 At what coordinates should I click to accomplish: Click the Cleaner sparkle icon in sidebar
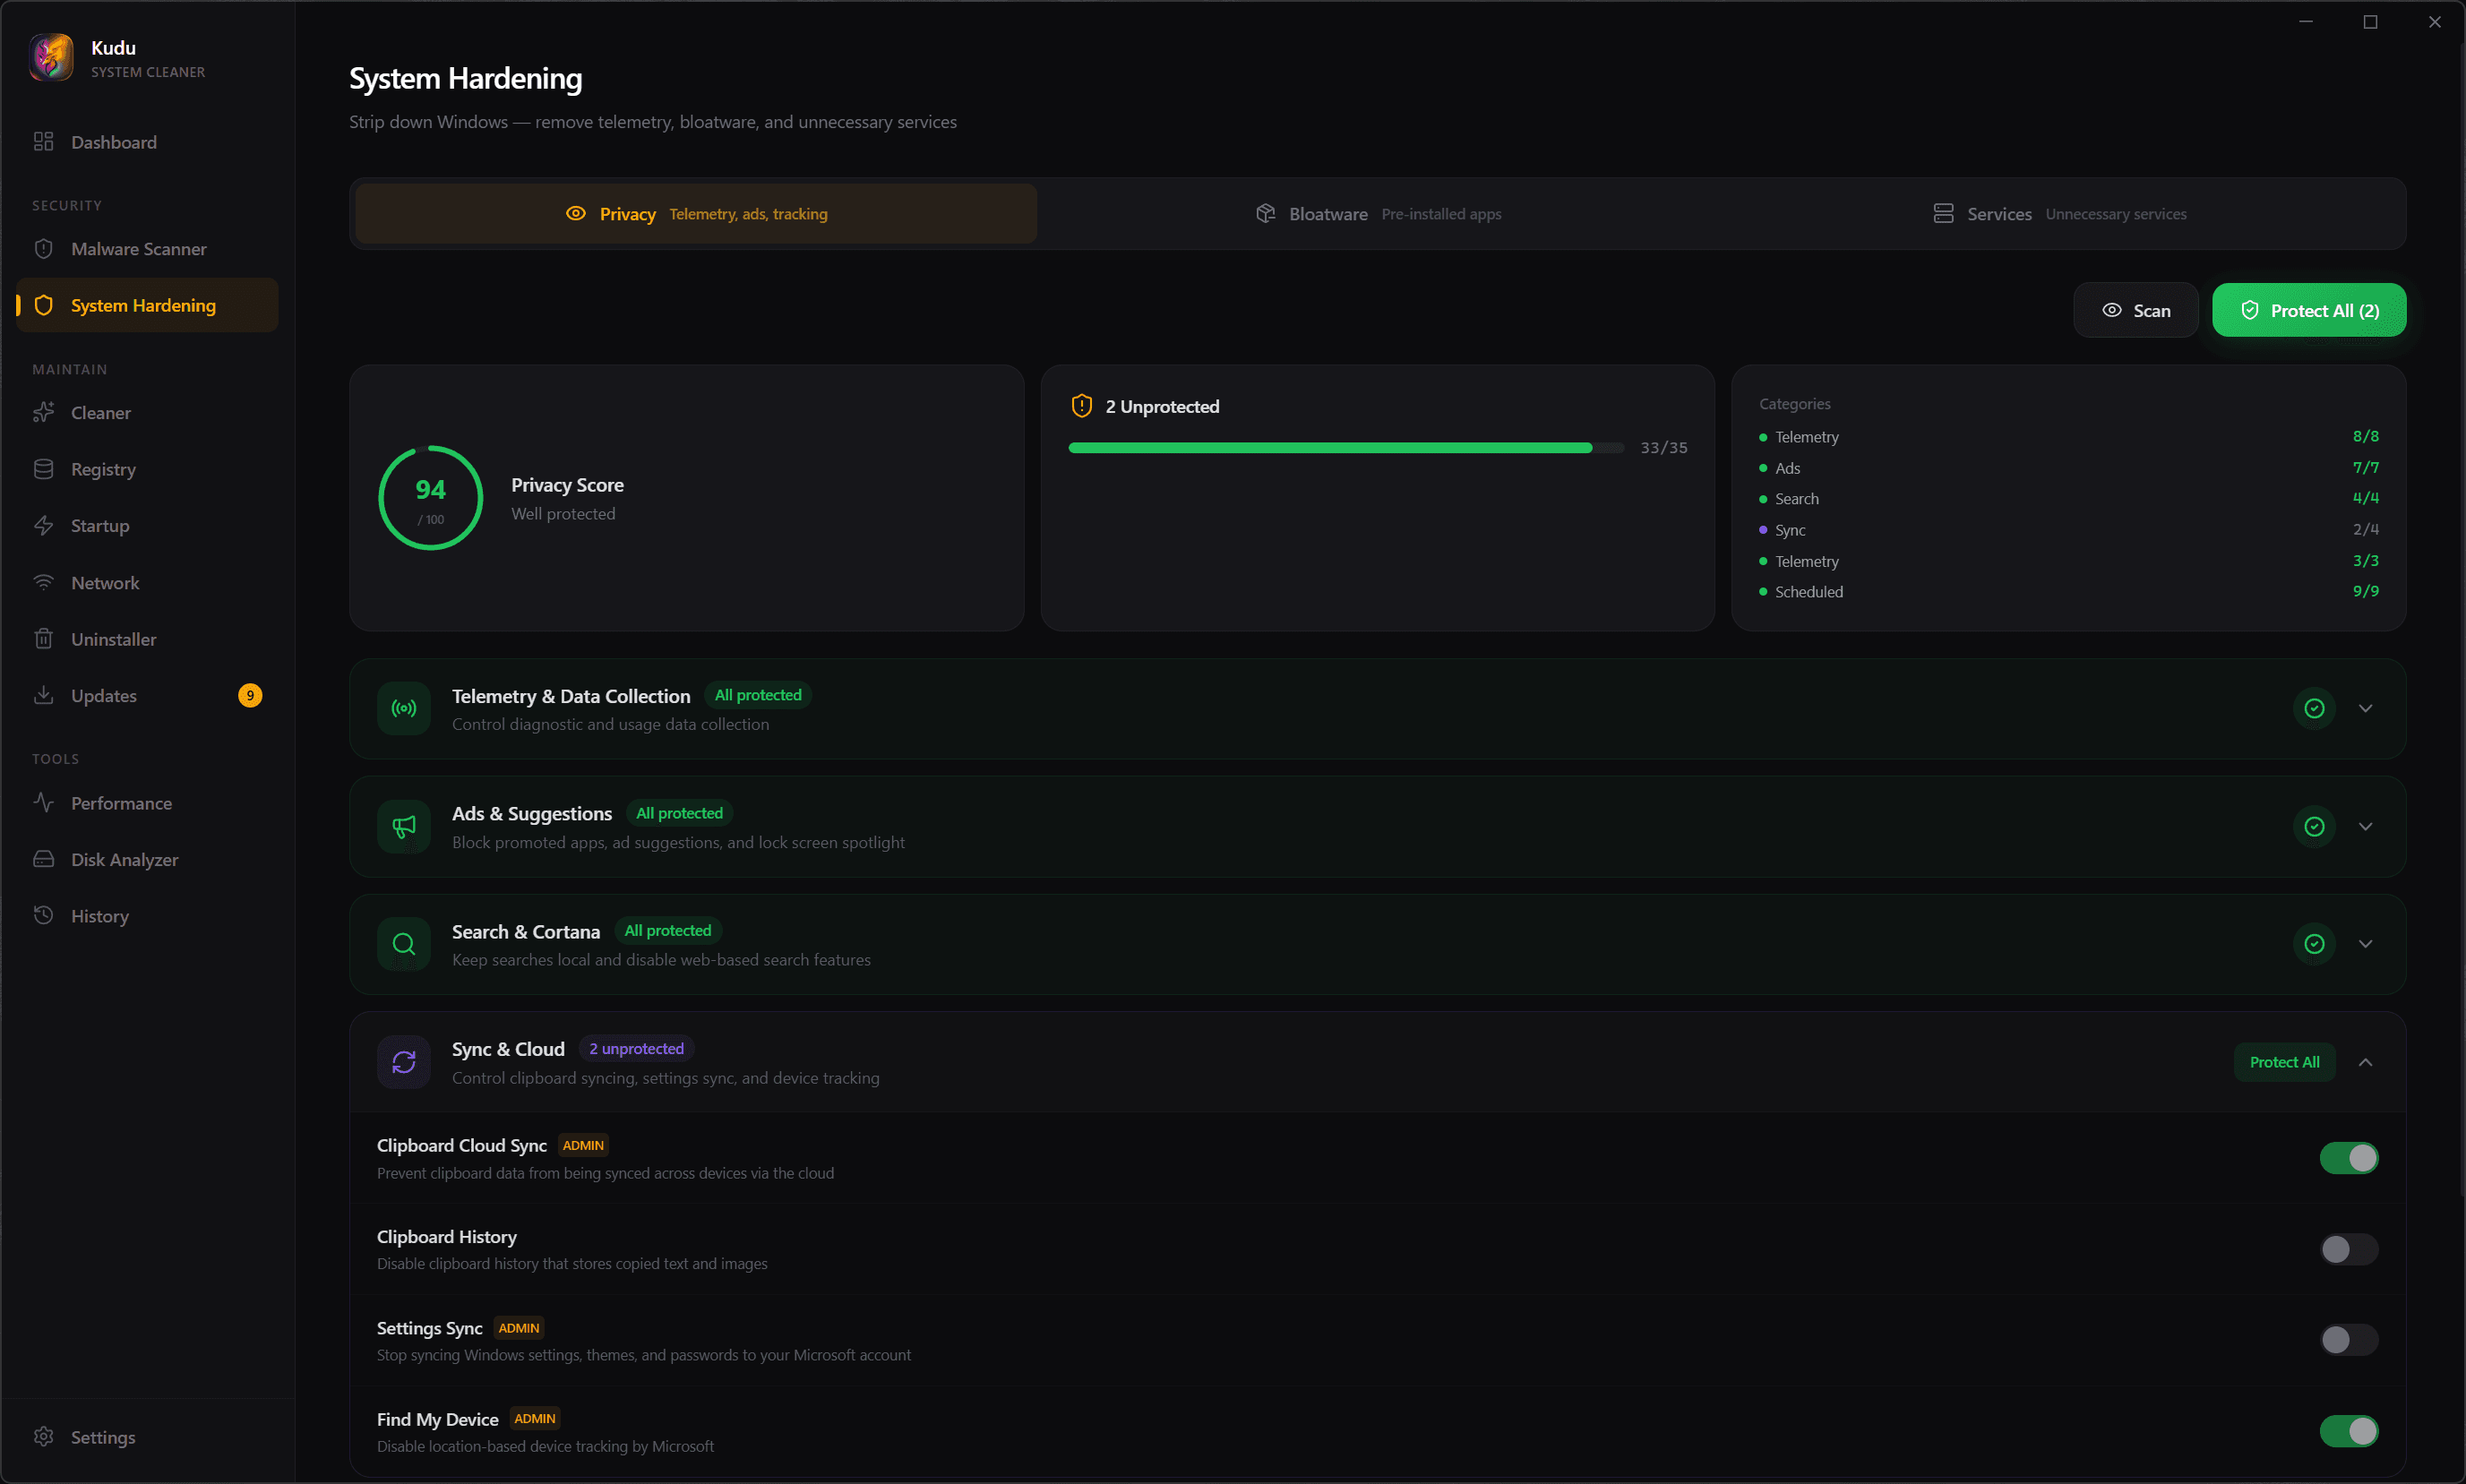[x=44, y=413]
